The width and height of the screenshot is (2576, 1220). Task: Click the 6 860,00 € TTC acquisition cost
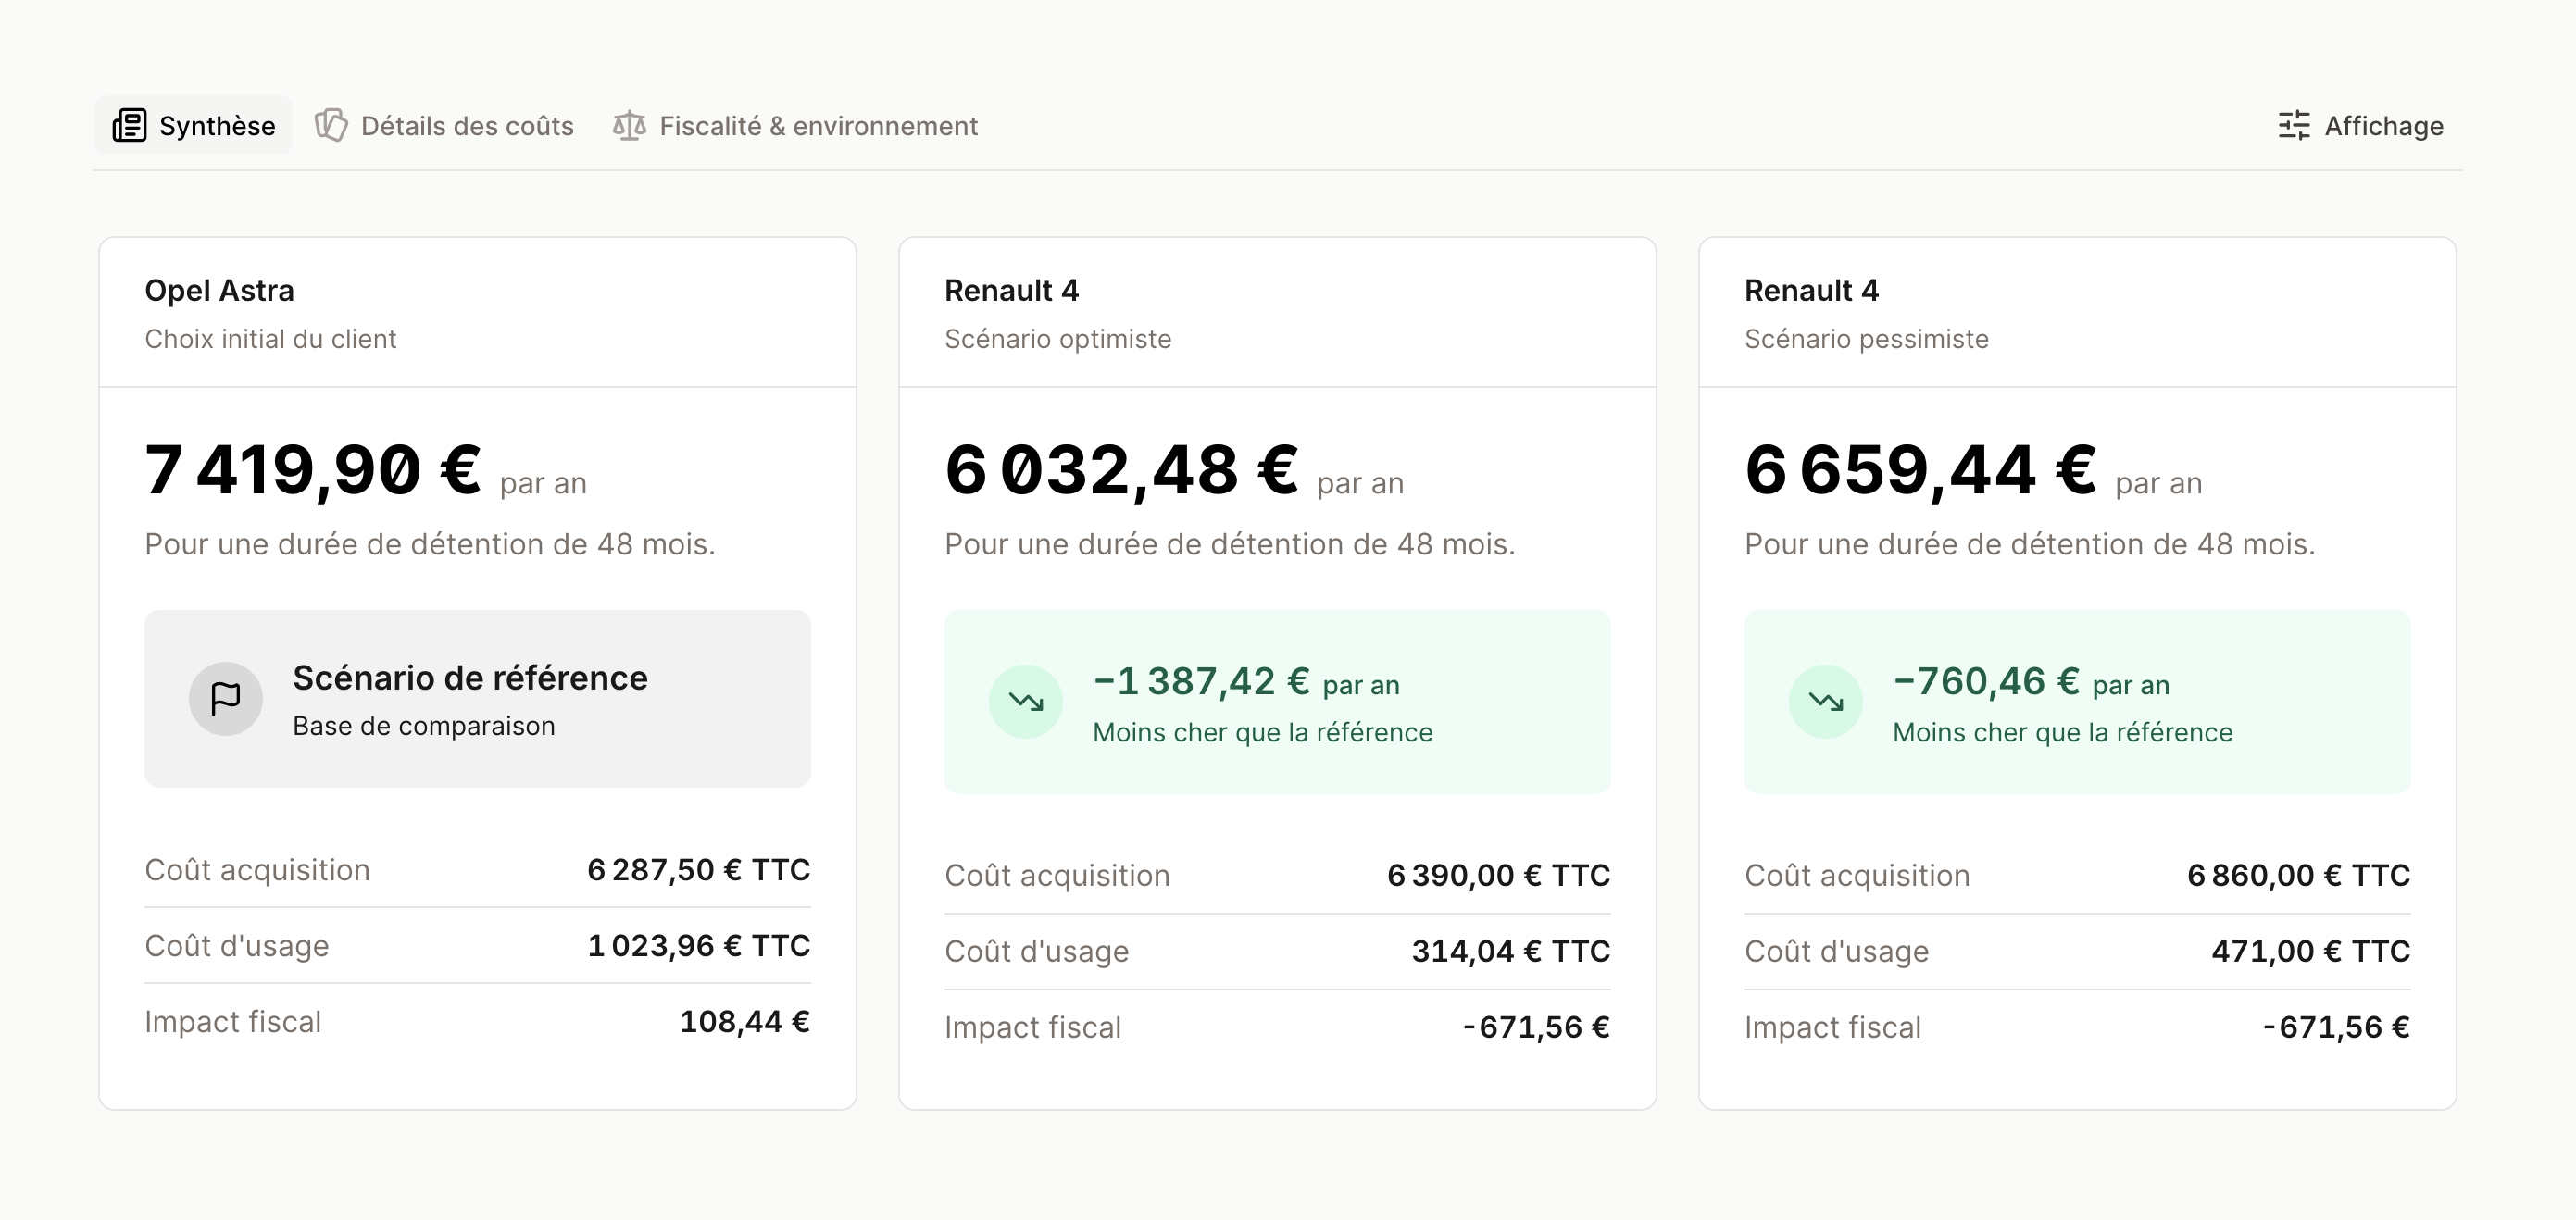[2299, 876]
